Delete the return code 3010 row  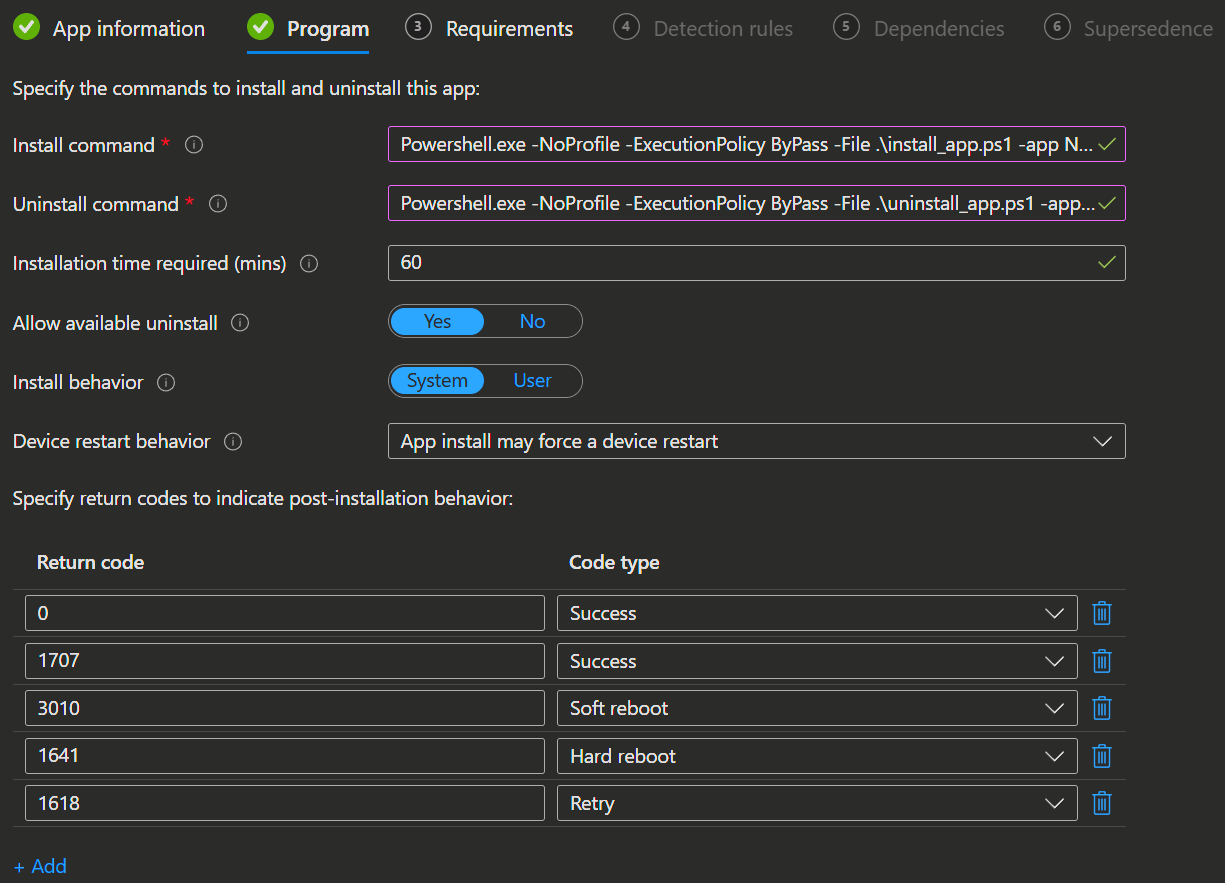pyautogui.click(x=1102, y=708)
